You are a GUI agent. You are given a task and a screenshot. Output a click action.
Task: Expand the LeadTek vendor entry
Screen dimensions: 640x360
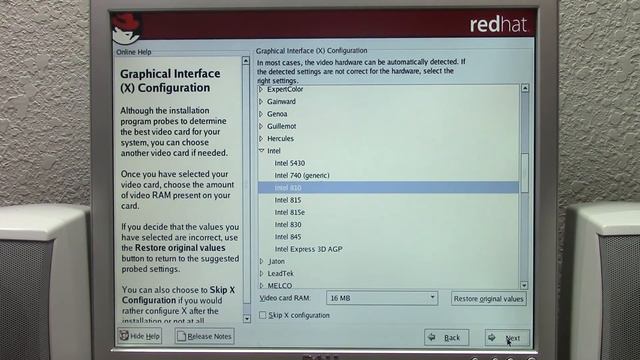click(x=262, y=273)
